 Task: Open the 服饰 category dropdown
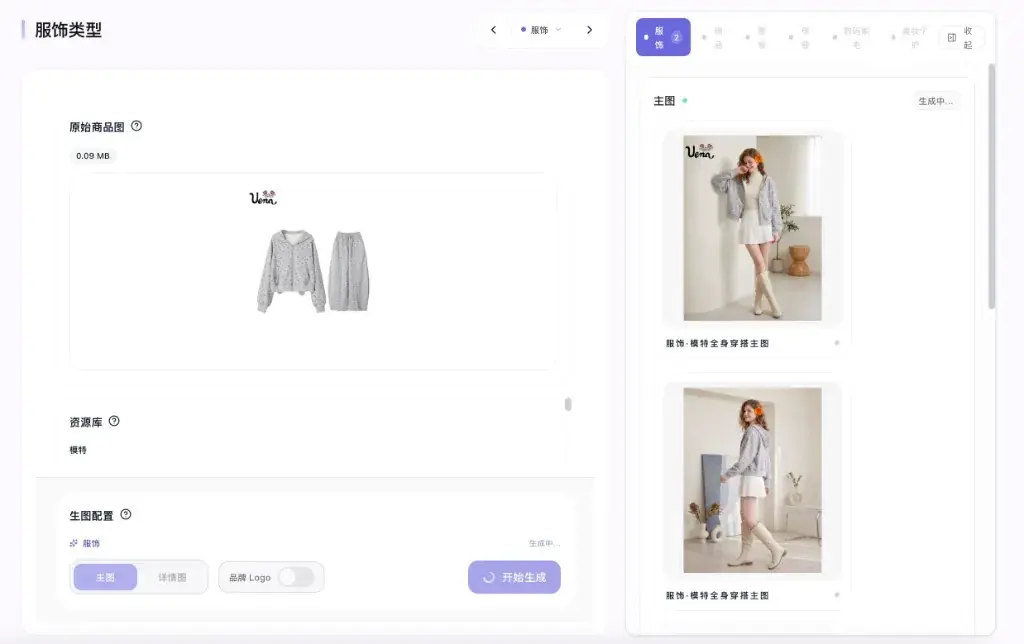point(541,30)
